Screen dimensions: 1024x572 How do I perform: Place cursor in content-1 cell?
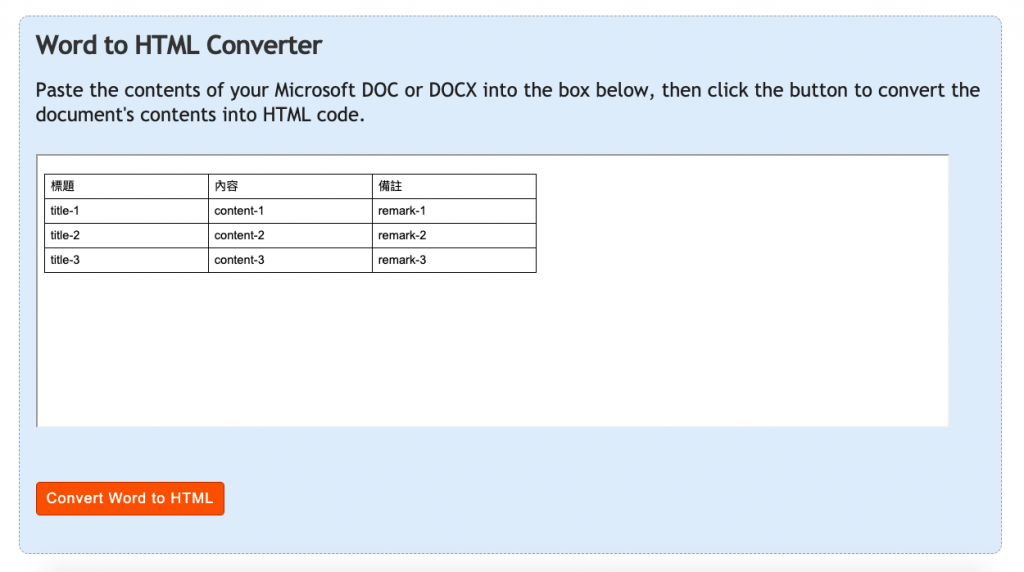290,211
